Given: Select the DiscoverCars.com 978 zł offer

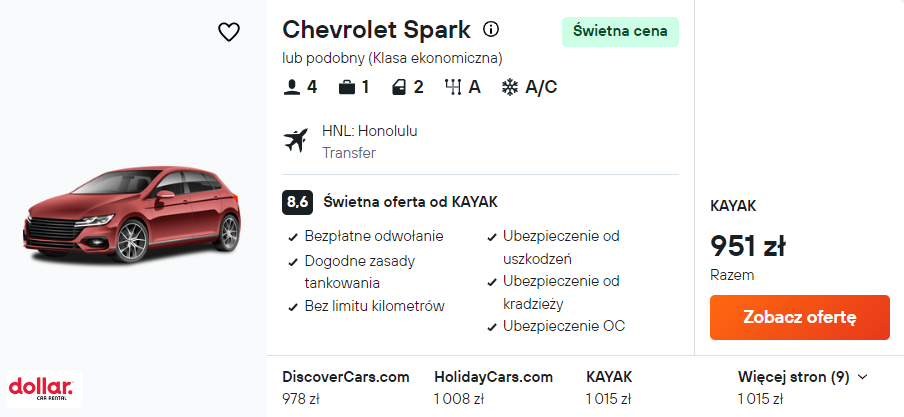Looking at the screenshot, I should 346,388.
